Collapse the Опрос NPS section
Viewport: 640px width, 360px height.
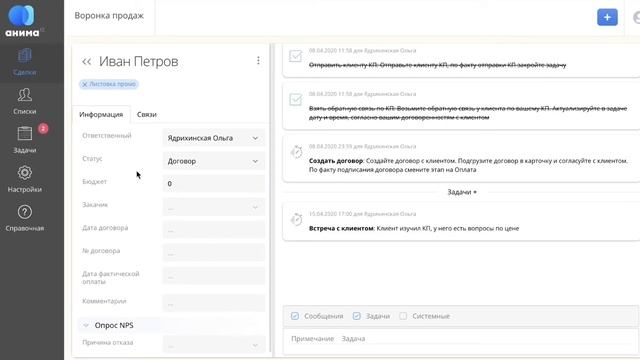coord(86,325)
